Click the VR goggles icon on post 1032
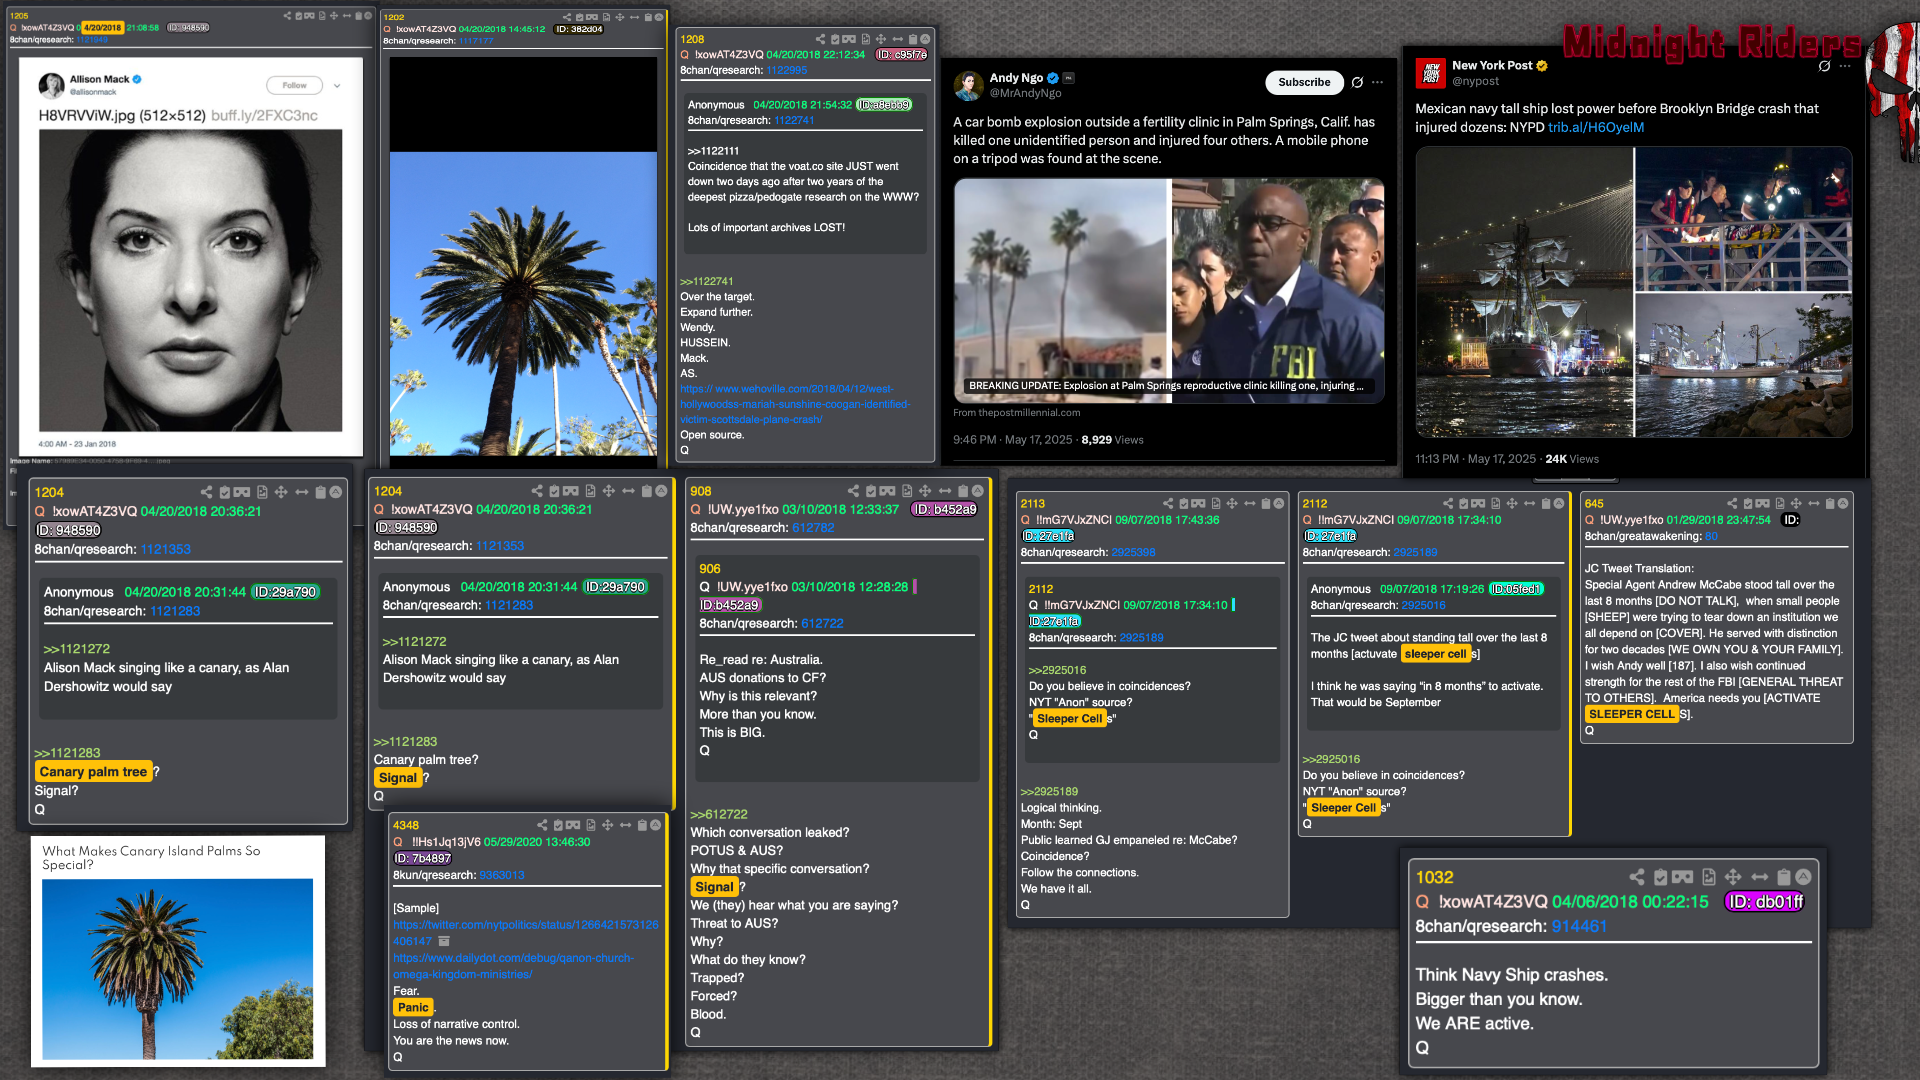Viewport: 1920px width, 1080px height. click(1683, 877)
